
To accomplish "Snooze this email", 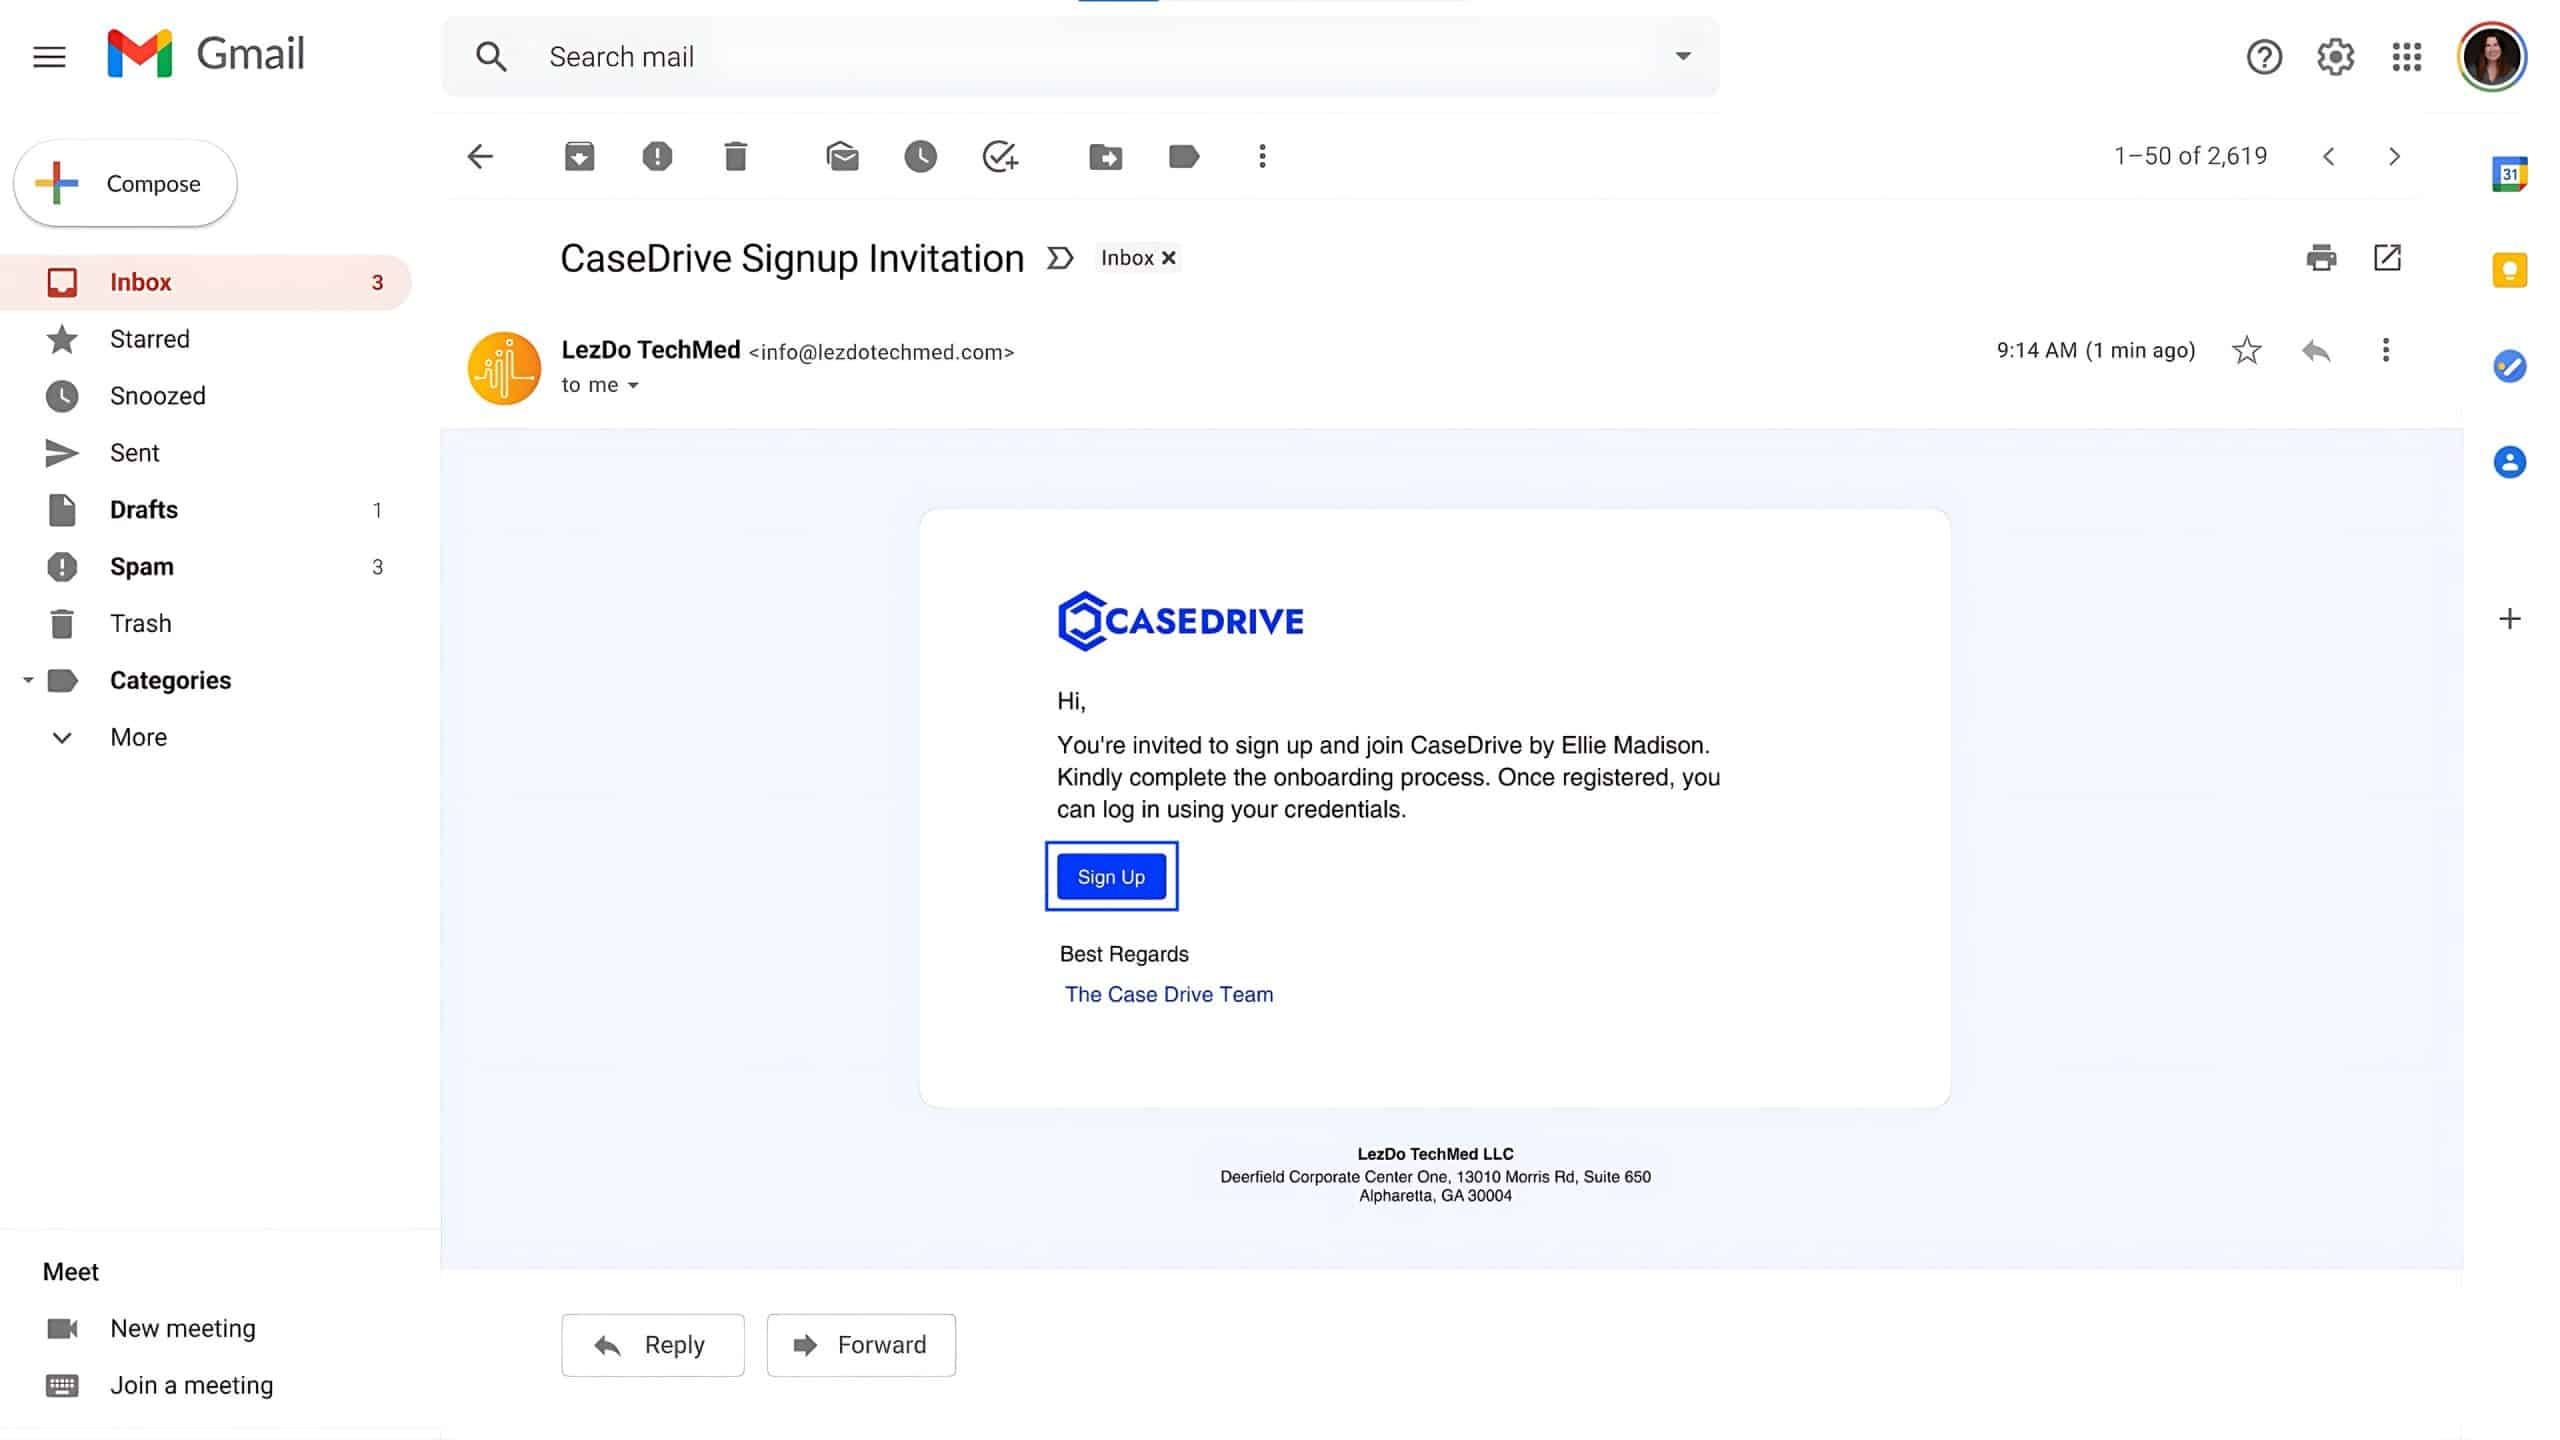I will coord(920,156).
